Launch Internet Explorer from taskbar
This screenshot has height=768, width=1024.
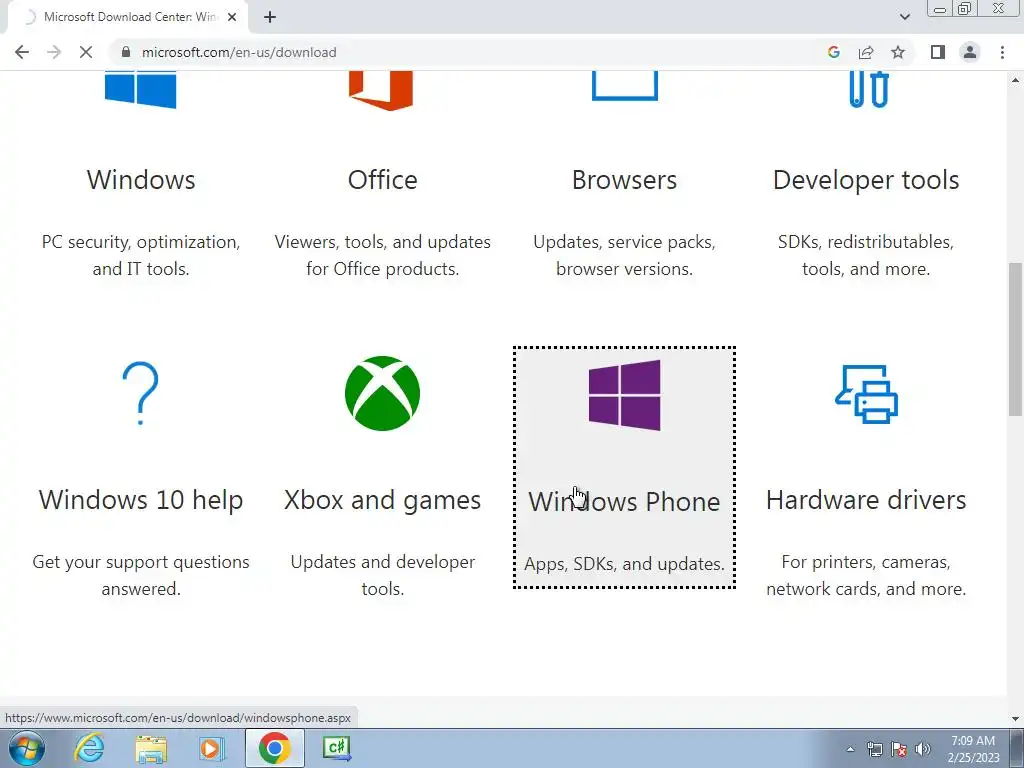pyautogui.click(x=89, y=748)
